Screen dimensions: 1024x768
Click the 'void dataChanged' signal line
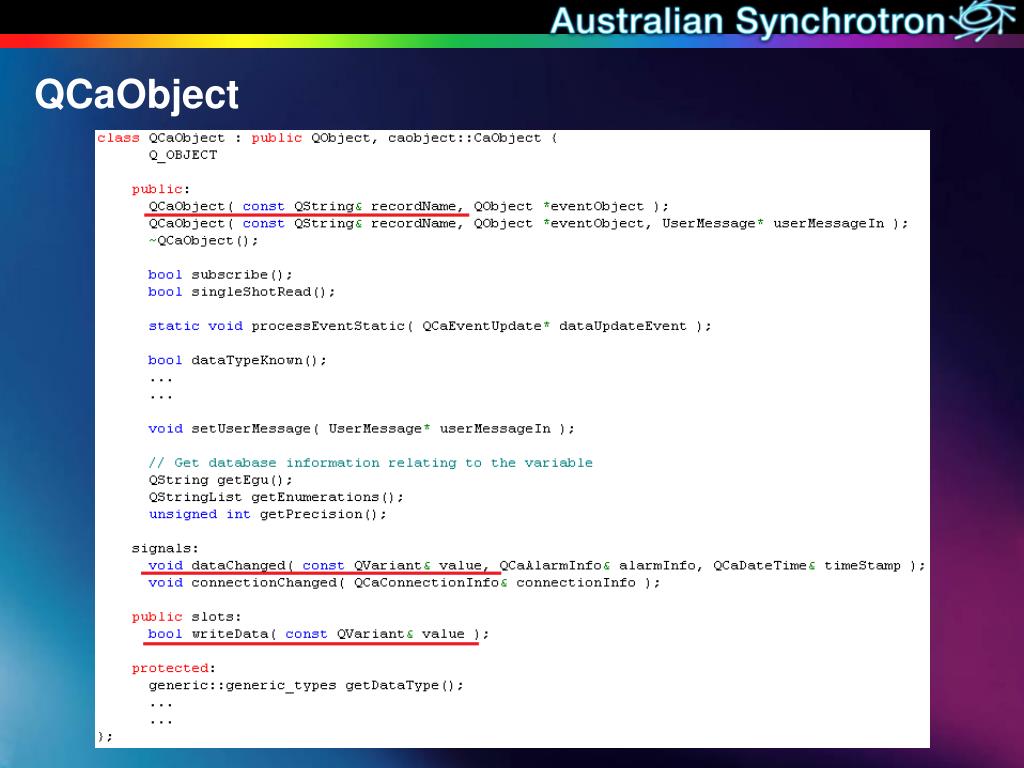point(536,566)
